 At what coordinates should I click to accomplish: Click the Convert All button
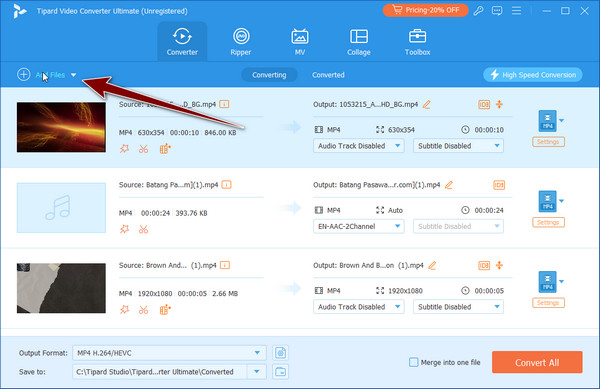(x=537, y=362)
